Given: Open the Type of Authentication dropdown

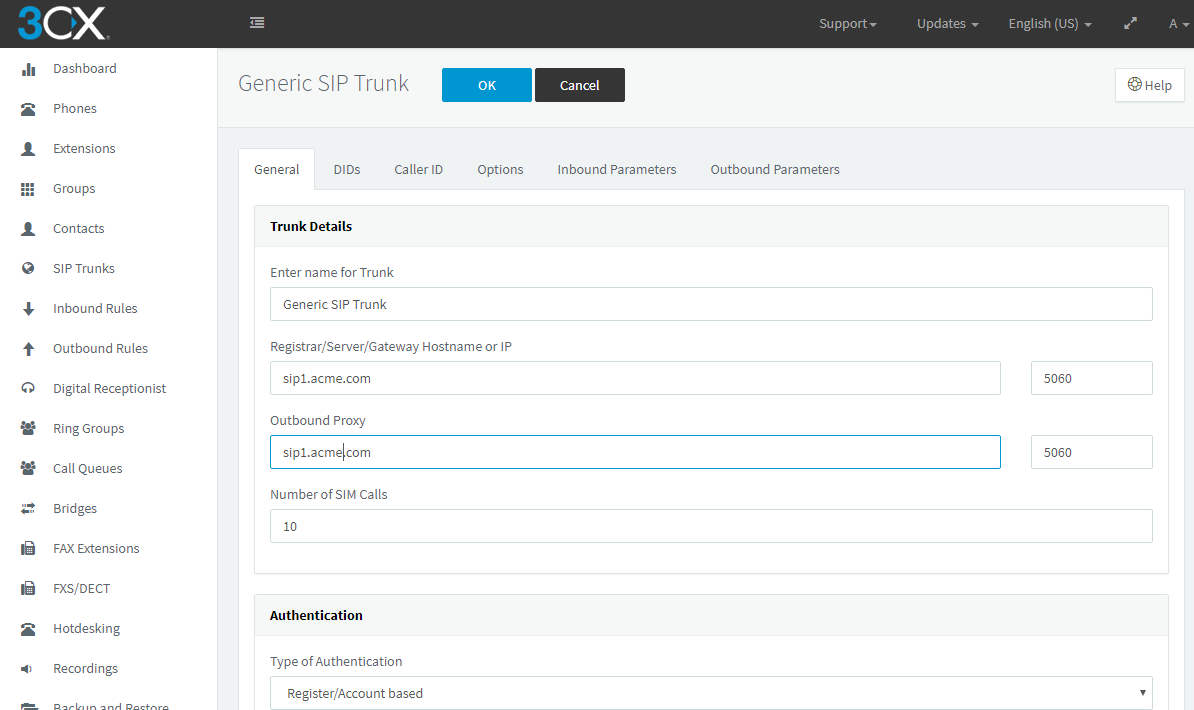Looking at the screenshot, I should [710, 693].
